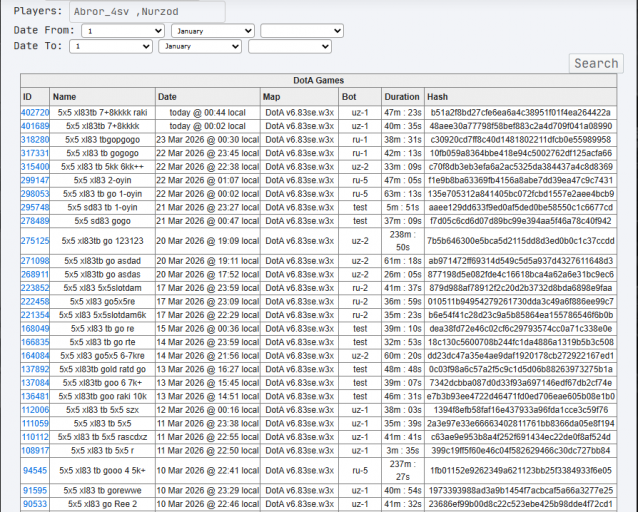Image resolution: width=638 pixels, height=512 pixels.
Task: Open the Date From year dropdown
Action: [302, 31]
